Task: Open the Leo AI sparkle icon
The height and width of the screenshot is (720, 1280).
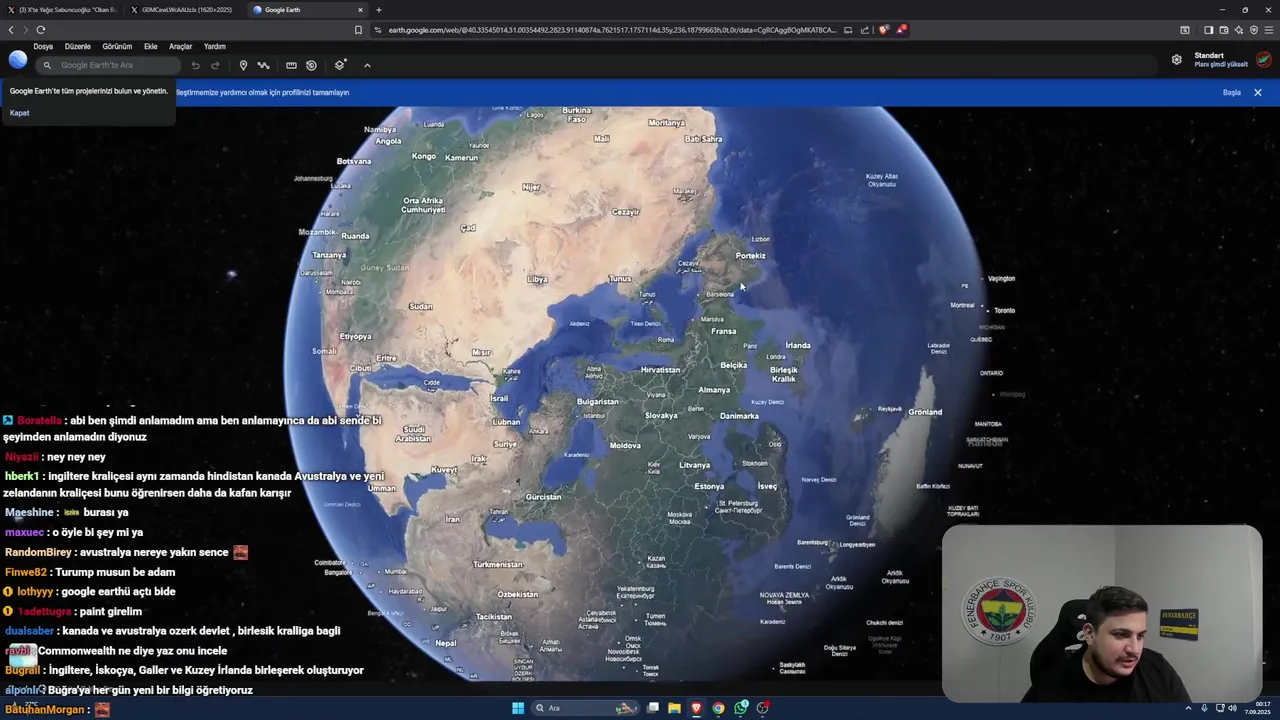Action: tap(1238, 30)
